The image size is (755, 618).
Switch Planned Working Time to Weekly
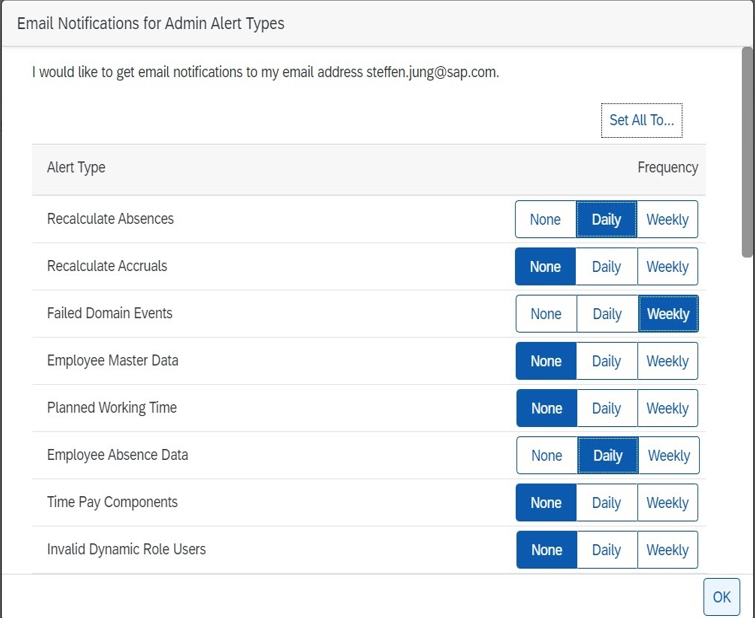(x=667, y=408)
